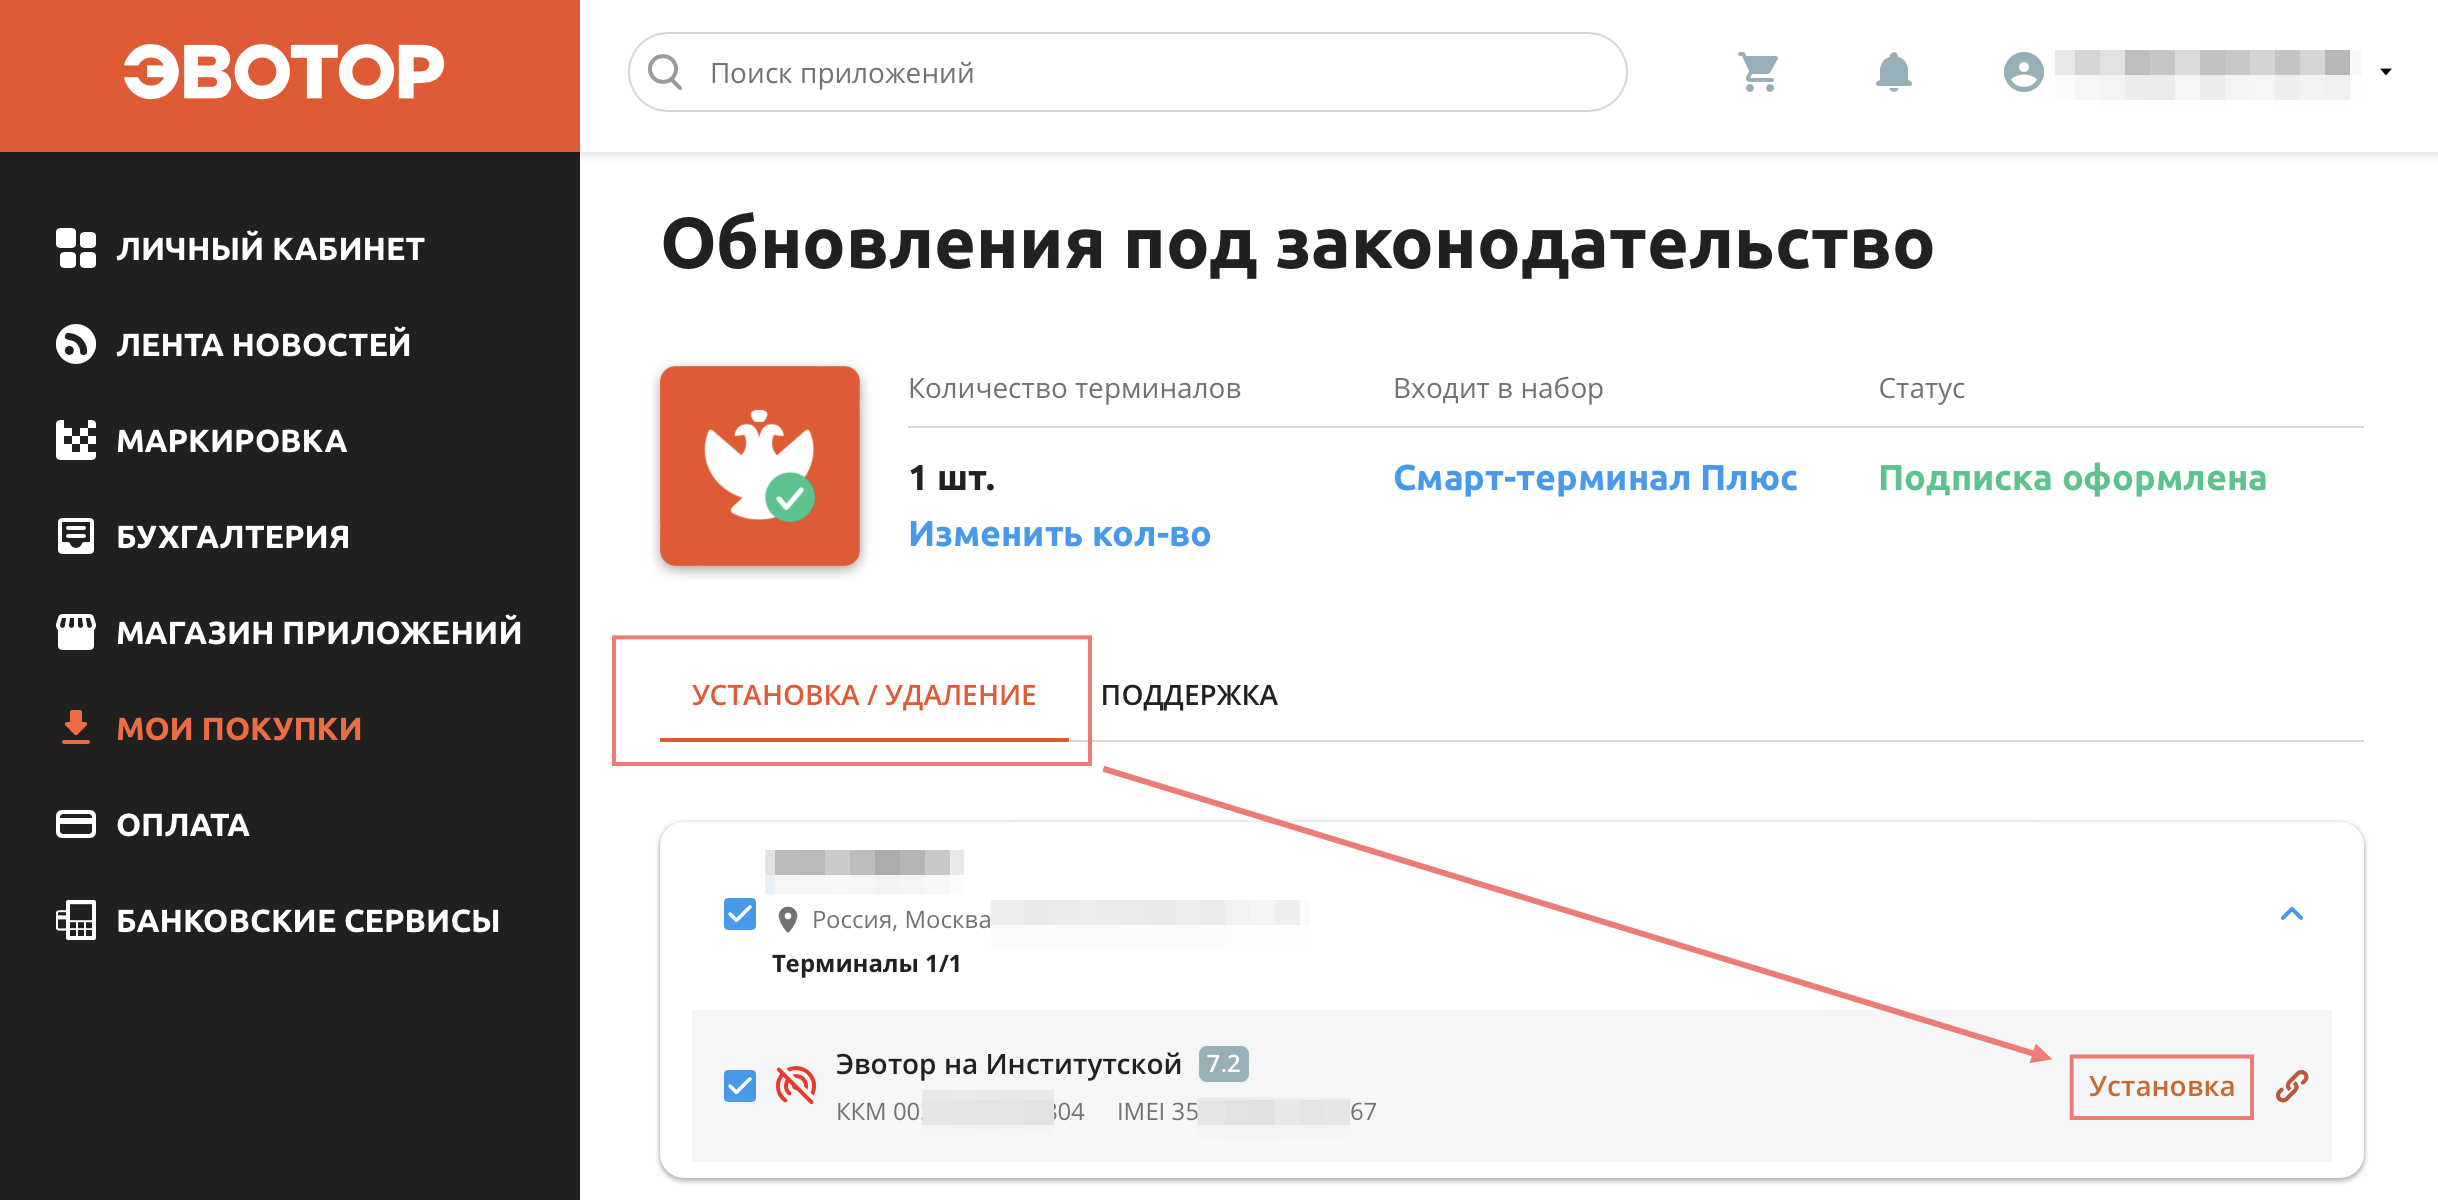Screen dimensions: 2438x1200
Task: Click the 7.2 version badge
Action: [x=1224, y=1063]
